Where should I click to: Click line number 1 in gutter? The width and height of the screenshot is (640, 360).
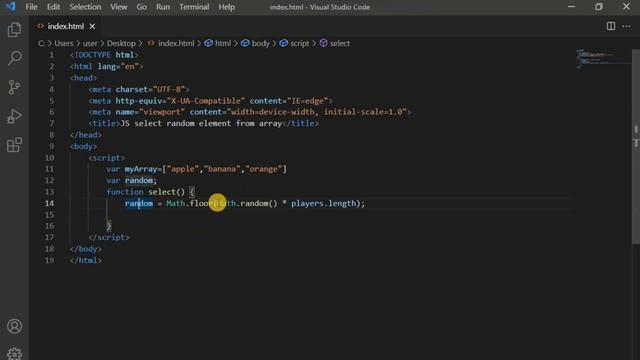(51, 55)
